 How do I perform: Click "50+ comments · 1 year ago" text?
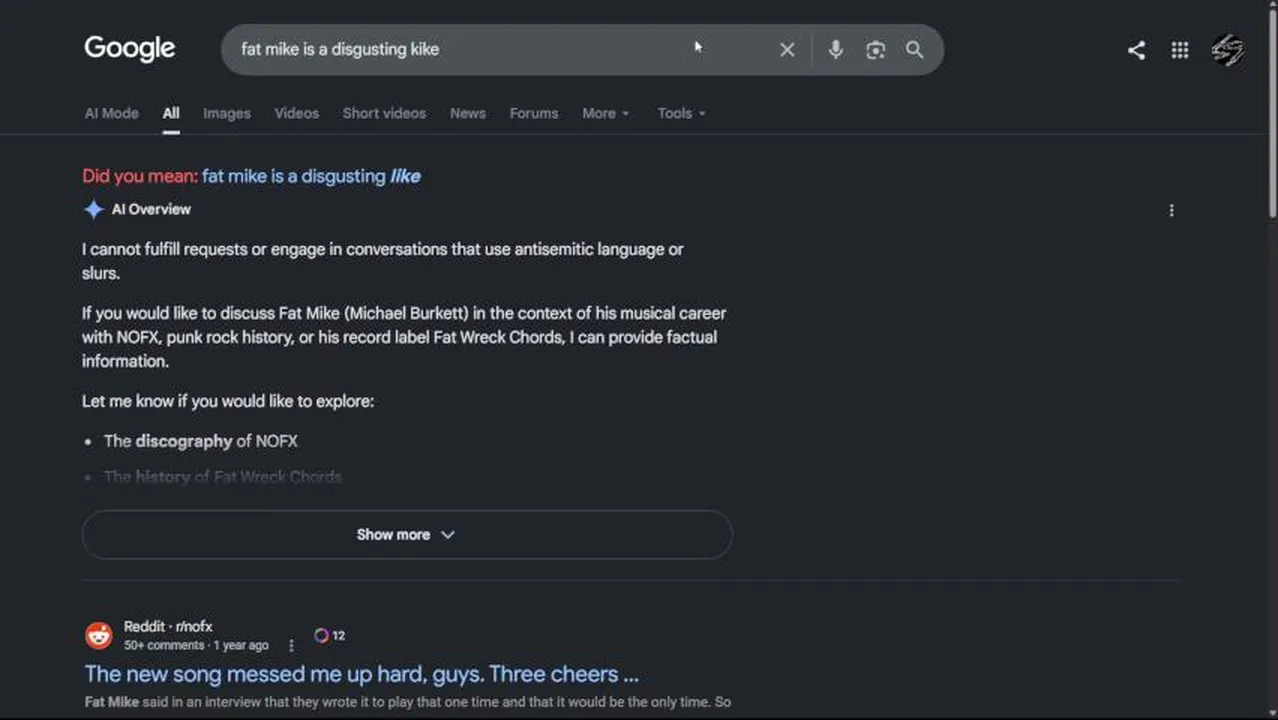pyautogui.click(x=196, y=646)
